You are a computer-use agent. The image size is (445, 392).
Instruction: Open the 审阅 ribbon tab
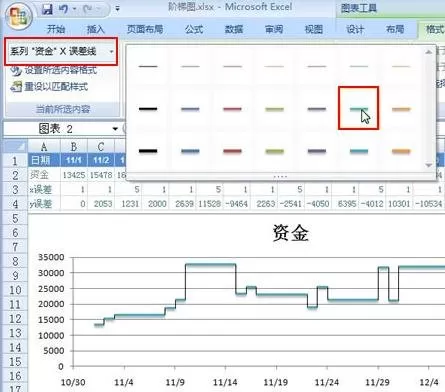274,29
